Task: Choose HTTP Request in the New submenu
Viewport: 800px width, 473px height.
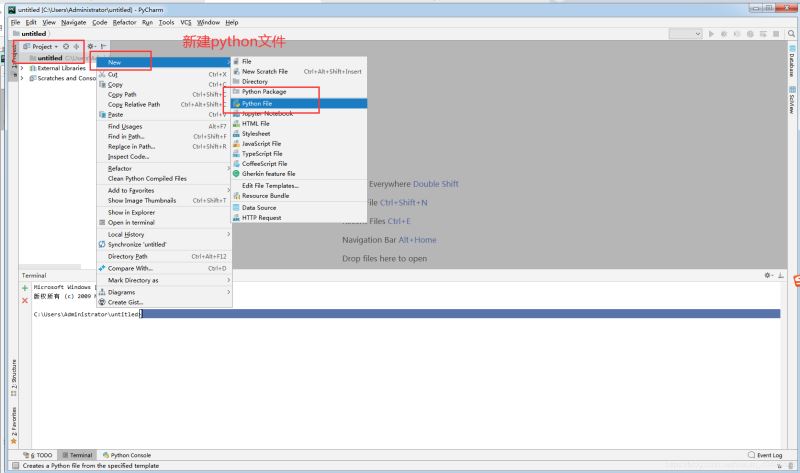Action: [299, 218]
